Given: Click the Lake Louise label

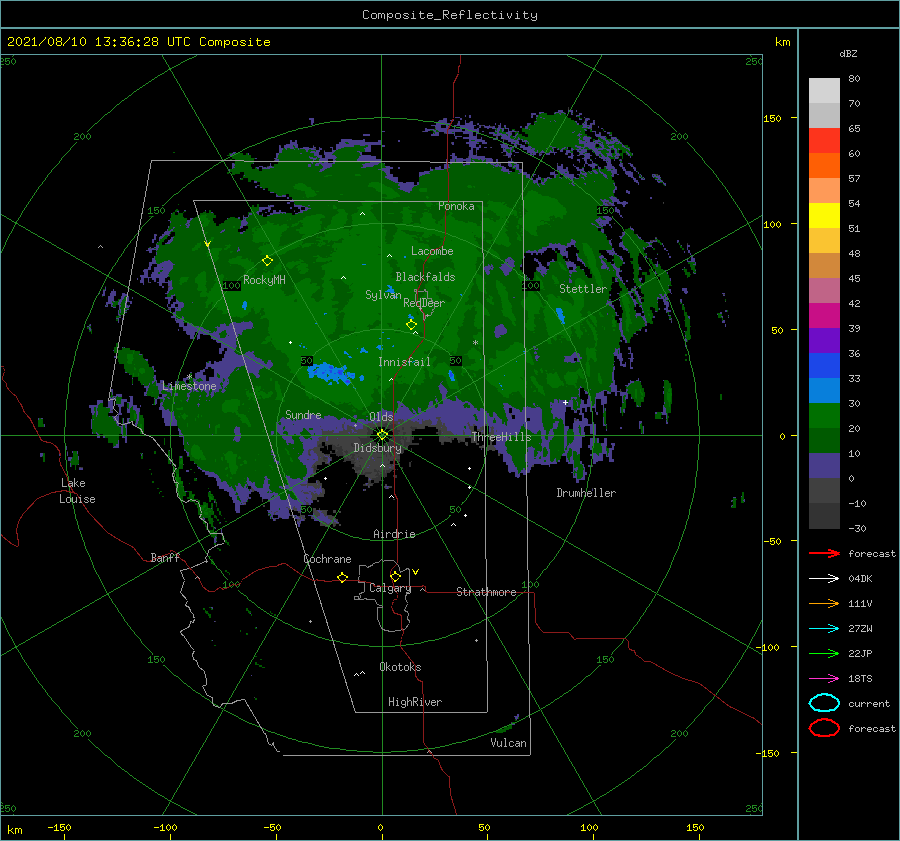Looking at the screenshot, I should click(77, 491).
